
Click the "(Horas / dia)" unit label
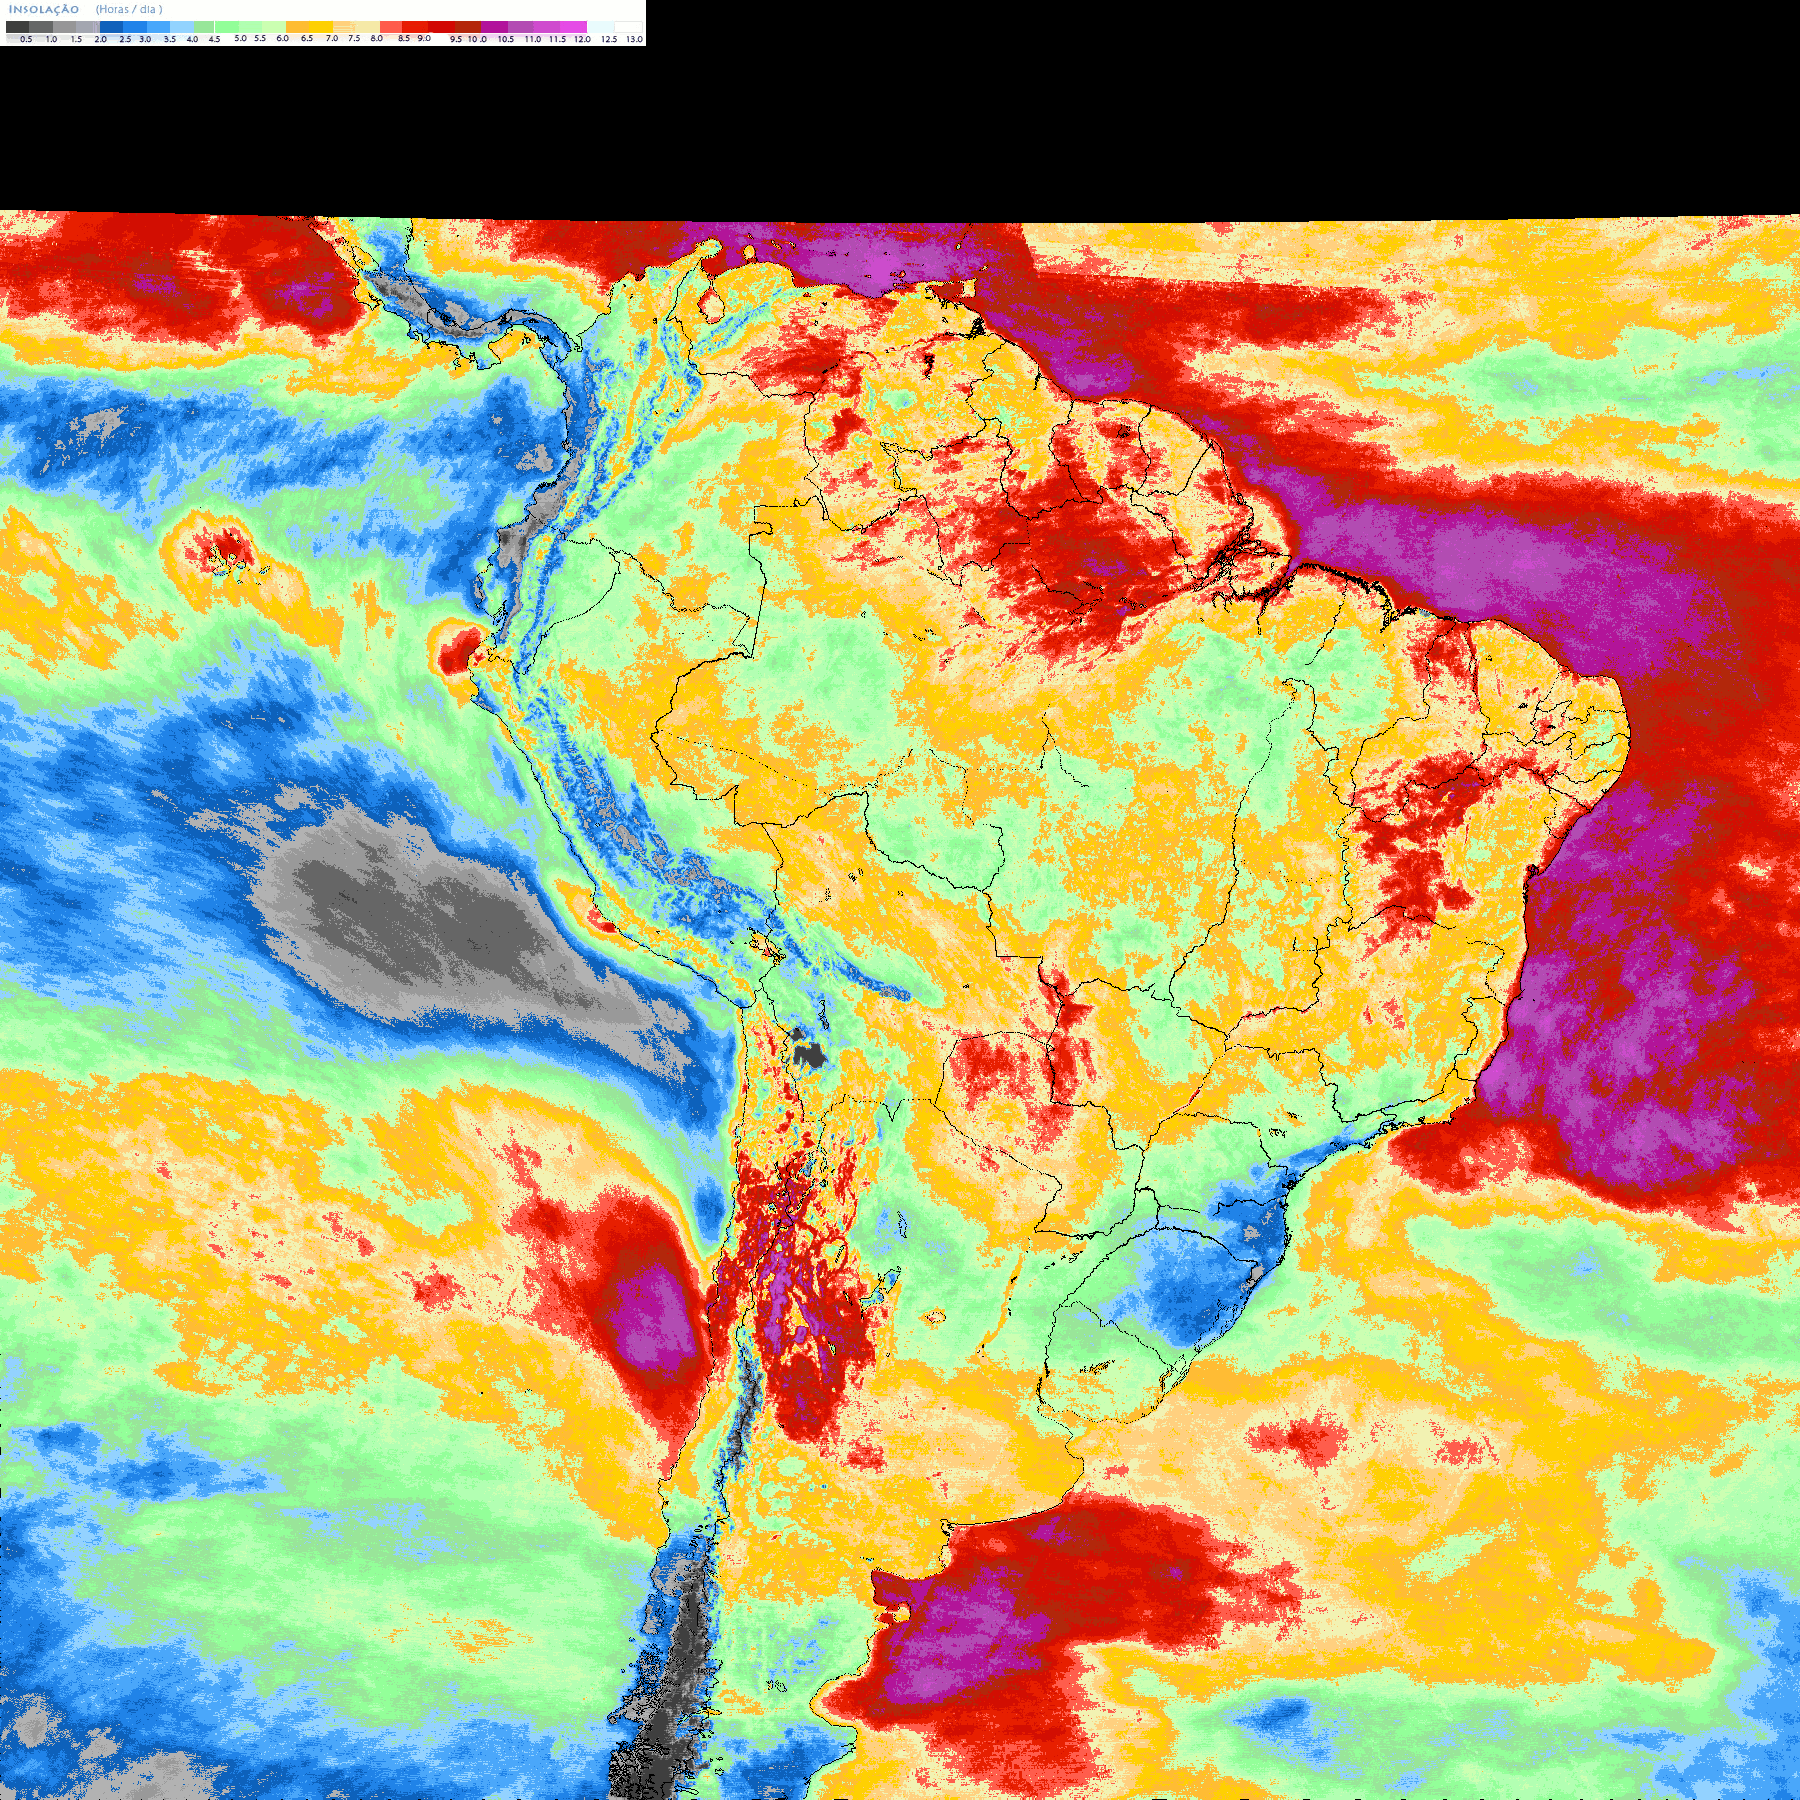(129, 9)
